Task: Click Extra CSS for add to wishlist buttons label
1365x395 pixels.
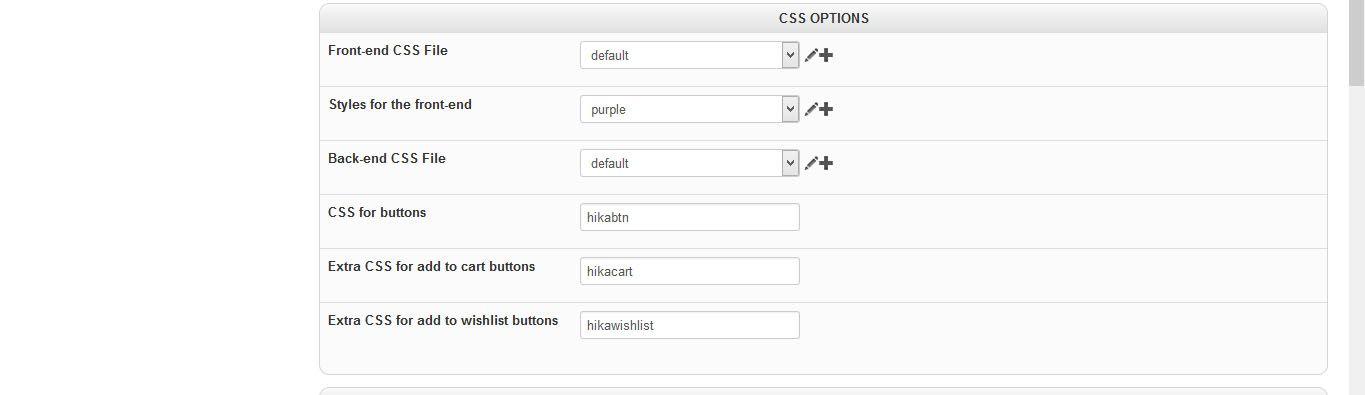Action: coord(443,320)
